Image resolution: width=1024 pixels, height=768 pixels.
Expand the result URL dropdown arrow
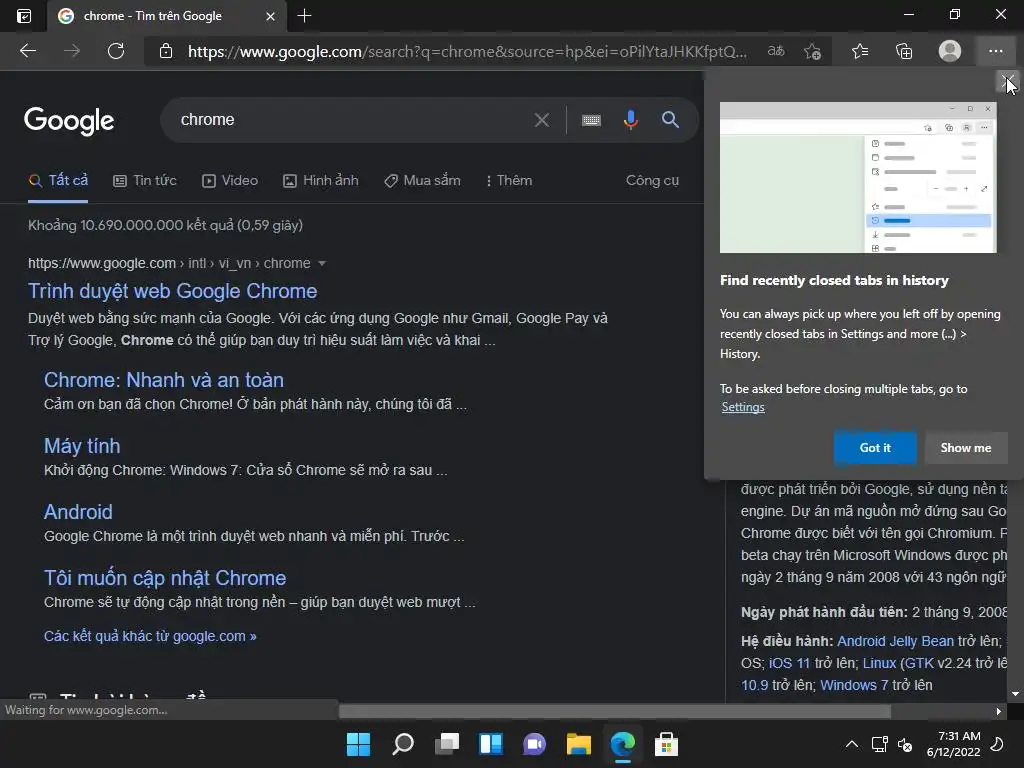tap(321, 263)
